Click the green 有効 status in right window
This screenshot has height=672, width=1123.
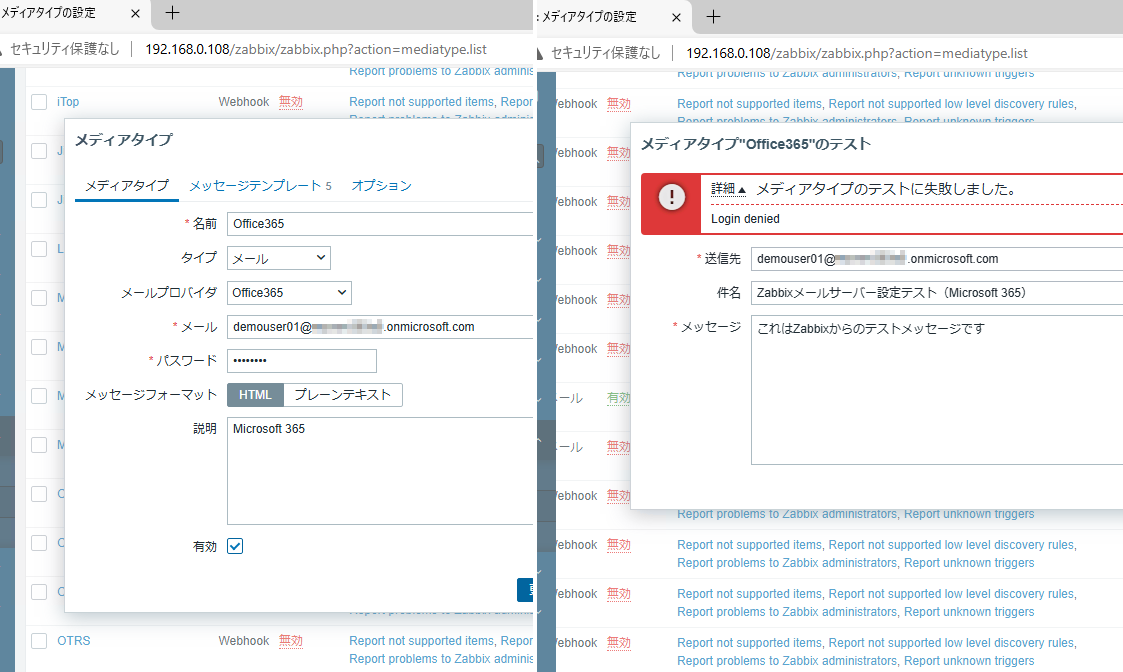pos(619,398)
